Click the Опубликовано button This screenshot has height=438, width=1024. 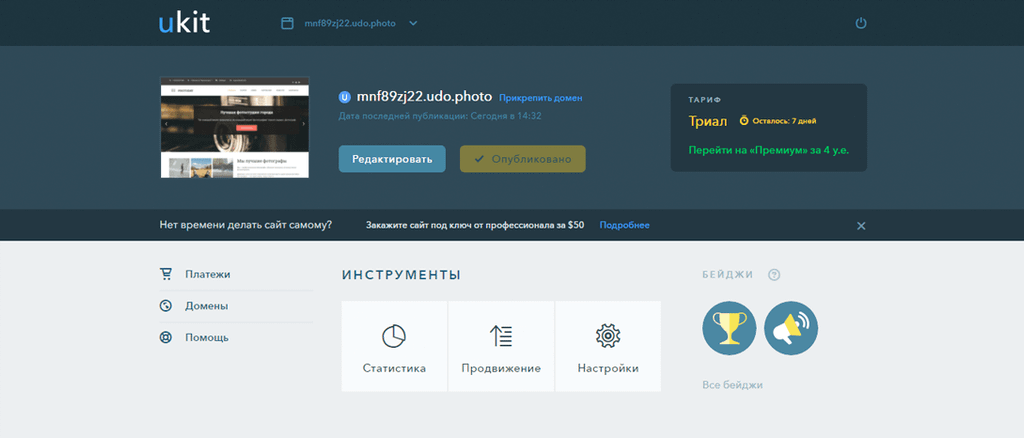coord(522,159)
